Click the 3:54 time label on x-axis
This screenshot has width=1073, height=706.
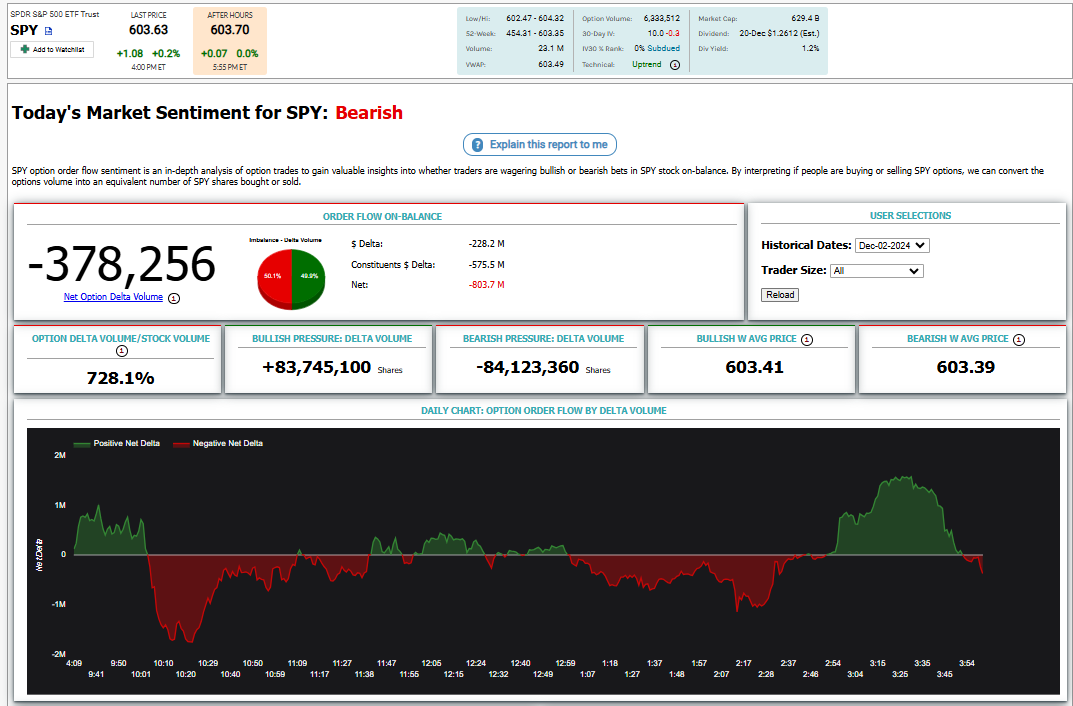[967, 664]
